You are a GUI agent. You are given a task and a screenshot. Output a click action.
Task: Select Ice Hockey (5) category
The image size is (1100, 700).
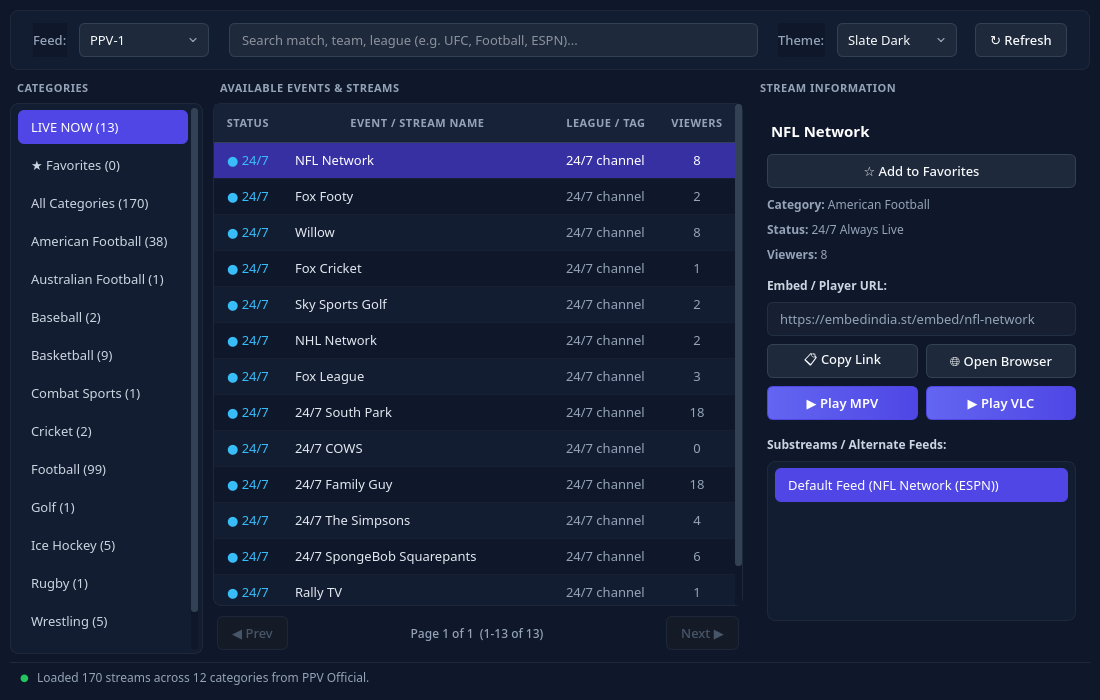[103, 545]
